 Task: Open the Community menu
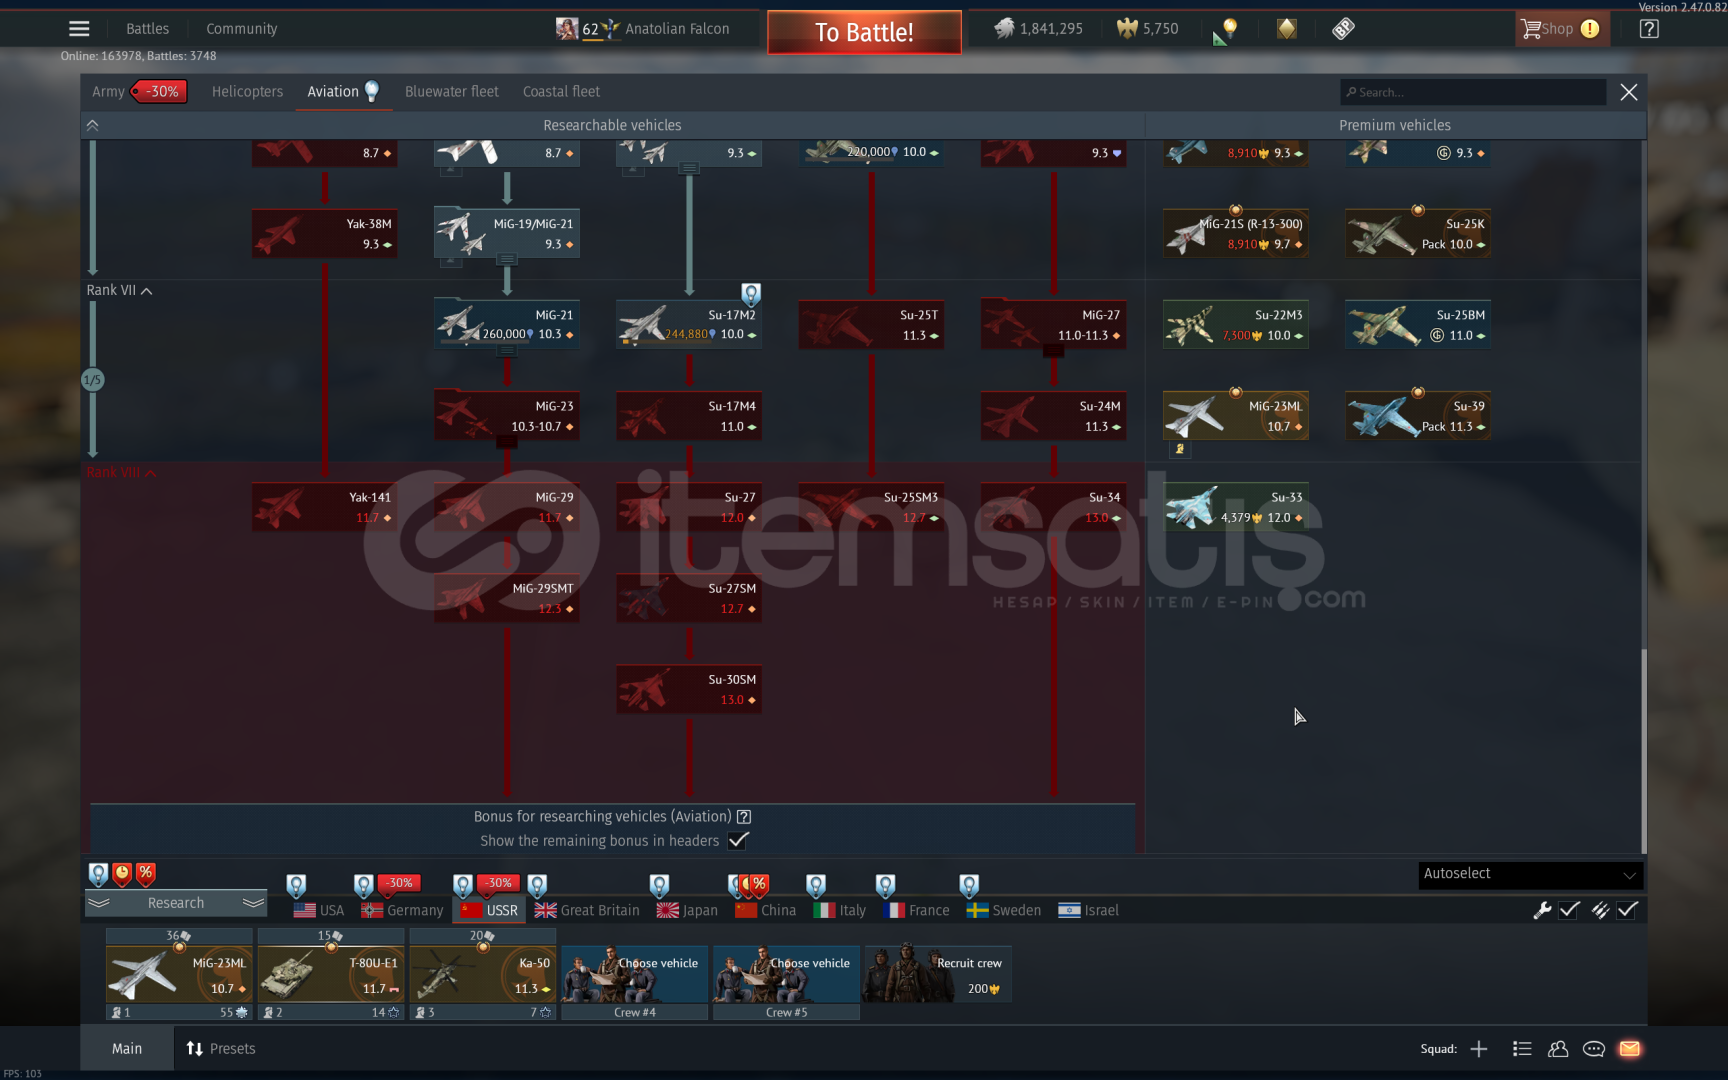241,29
